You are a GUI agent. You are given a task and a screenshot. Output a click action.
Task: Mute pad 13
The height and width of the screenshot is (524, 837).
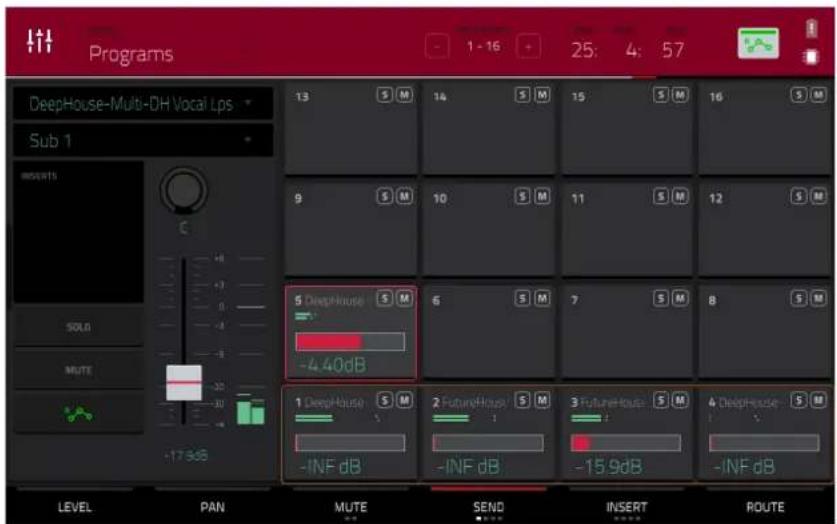(405, 95)
